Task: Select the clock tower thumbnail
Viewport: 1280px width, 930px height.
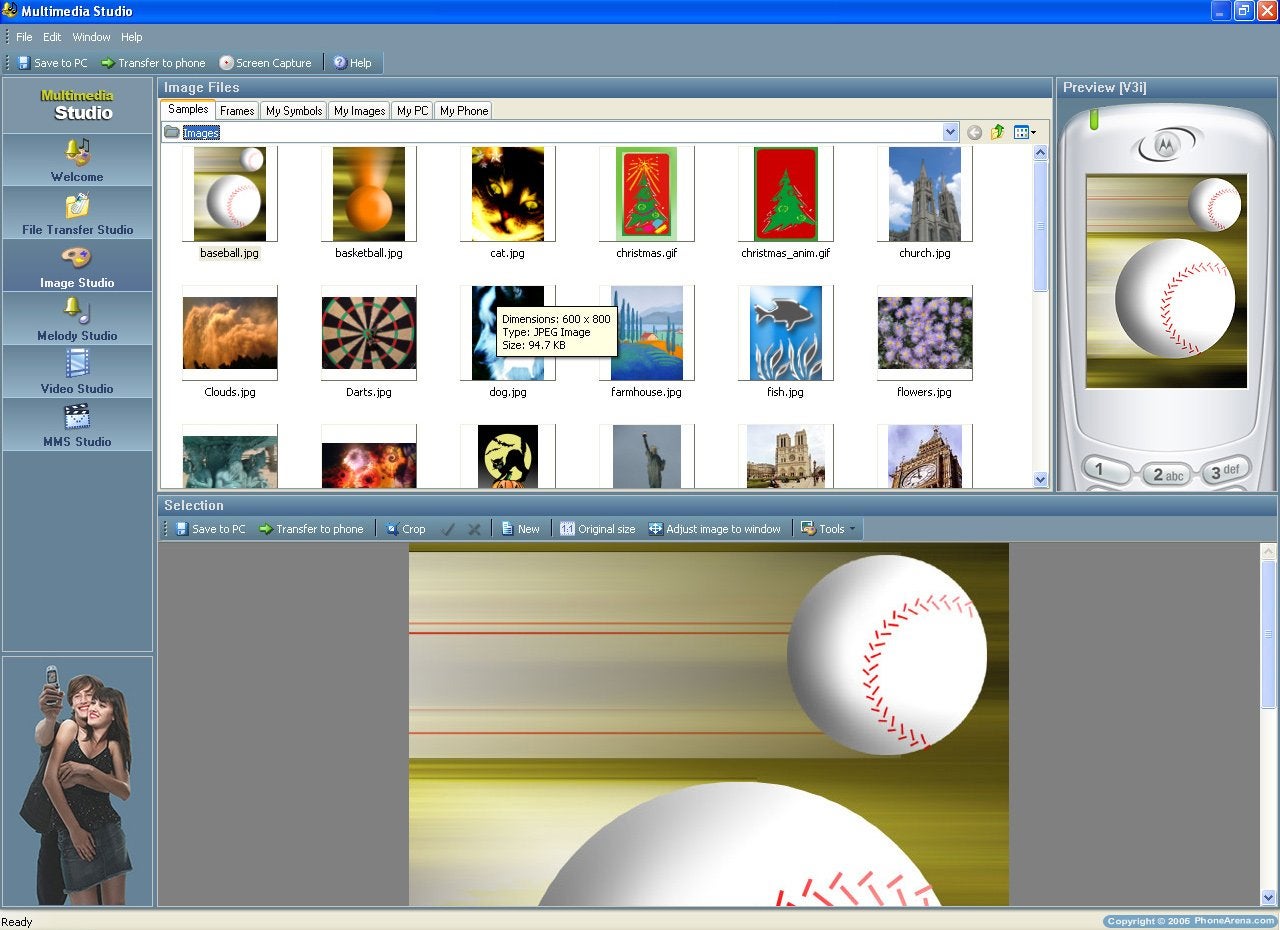Action: coord(924,456)
